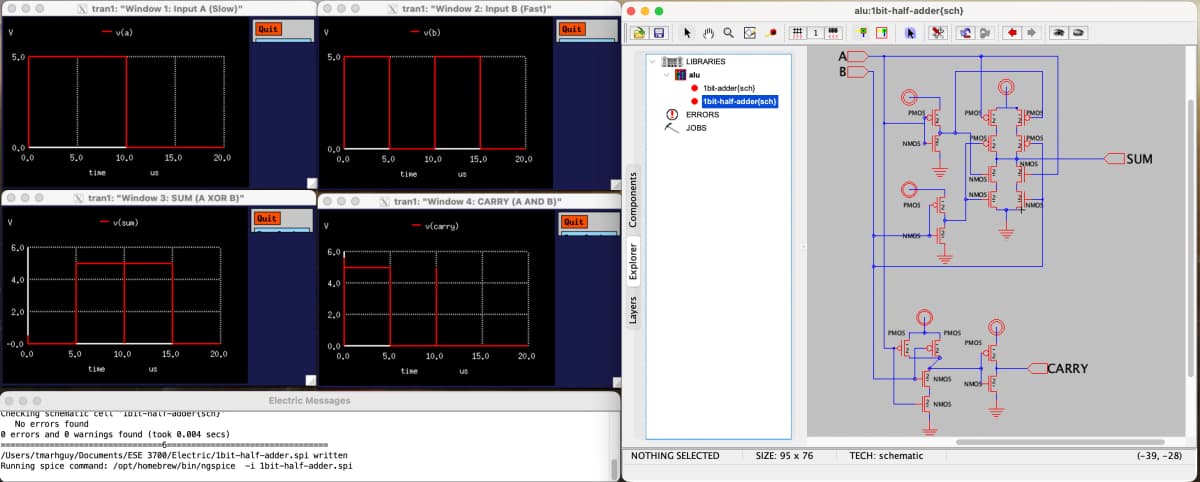The width and height of the screenshot is (1200, 482).
Task: Collapse the alu library node
Action: click(666, 75)
